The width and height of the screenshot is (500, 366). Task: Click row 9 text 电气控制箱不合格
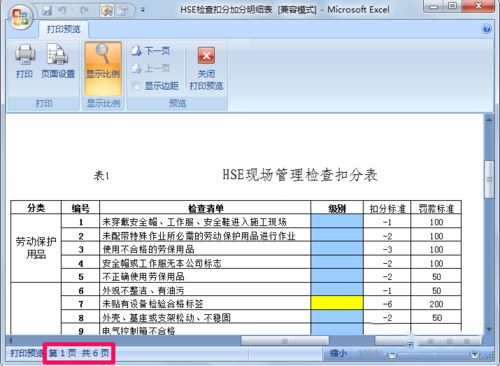click(139, 331)
